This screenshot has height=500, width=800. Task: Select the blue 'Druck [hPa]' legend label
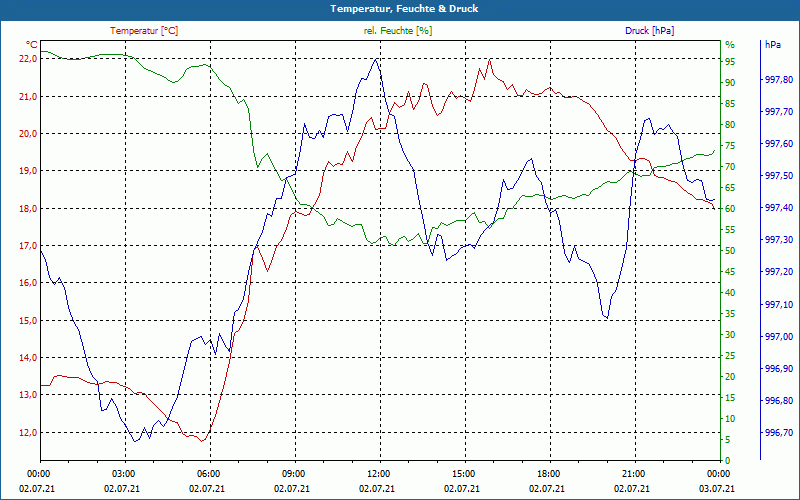pyautogui.click(x=649, y=31)
